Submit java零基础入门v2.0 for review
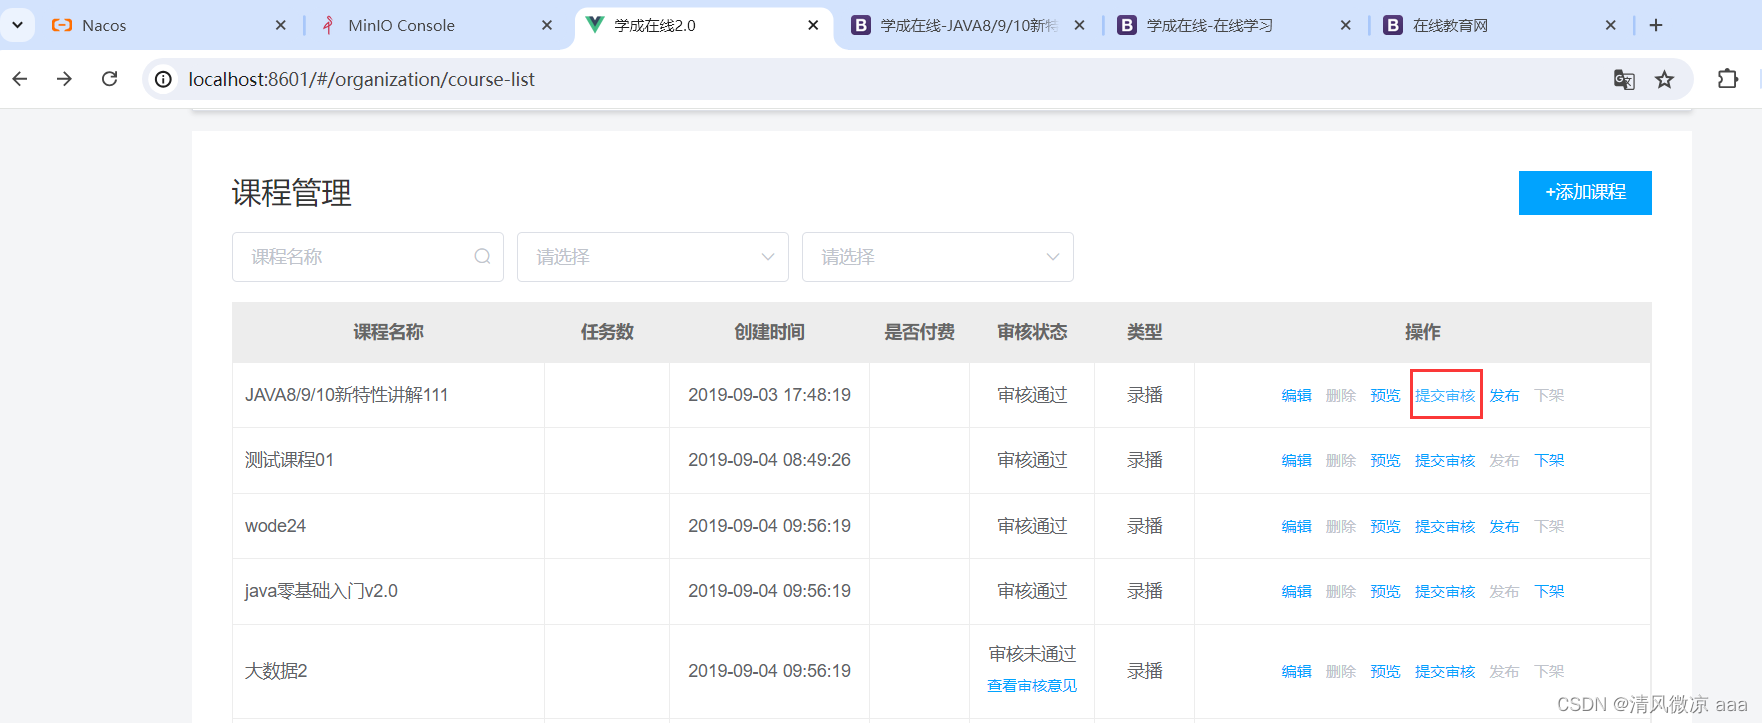Viewport: 1762px width, 723px height. (1445, 591)
